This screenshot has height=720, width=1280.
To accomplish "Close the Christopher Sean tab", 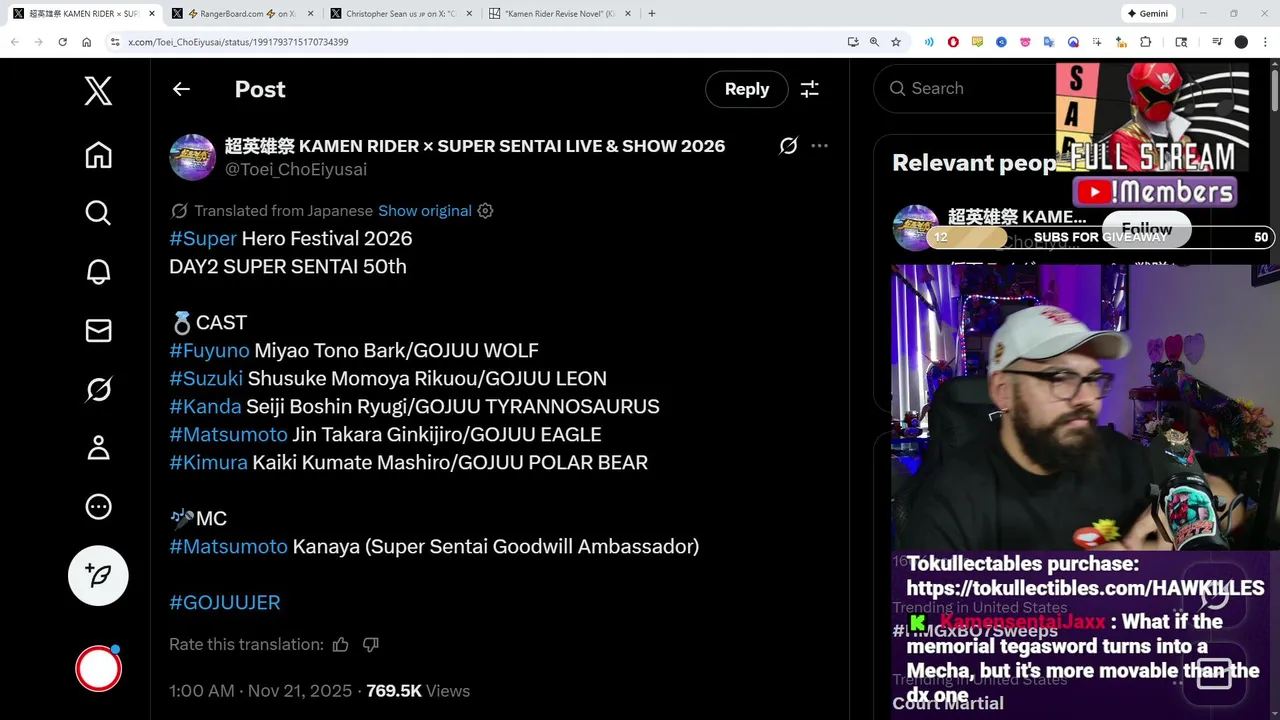I will (x=469, y=14).
